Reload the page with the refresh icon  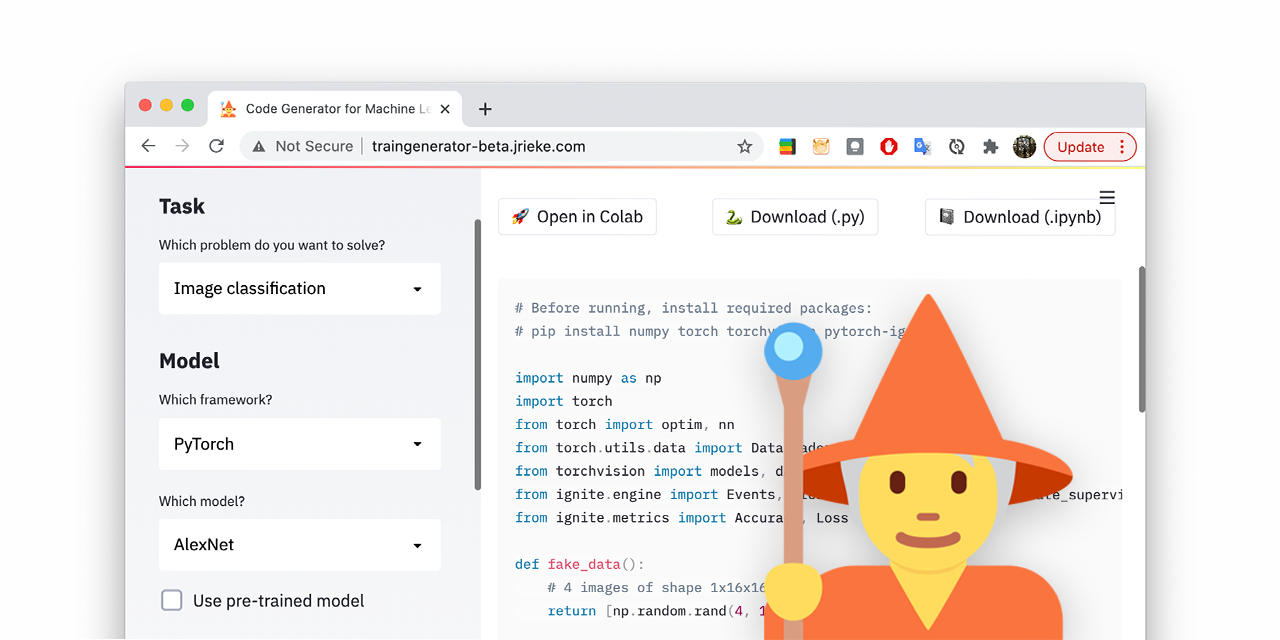216,146
